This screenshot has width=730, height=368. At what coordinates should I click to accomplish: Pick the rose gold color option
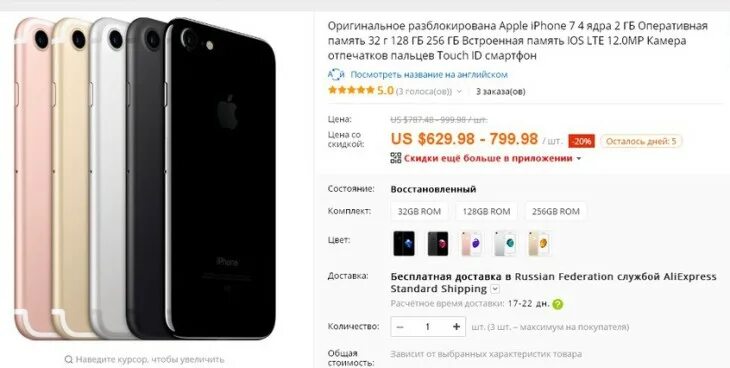click(x=472, y=243)
